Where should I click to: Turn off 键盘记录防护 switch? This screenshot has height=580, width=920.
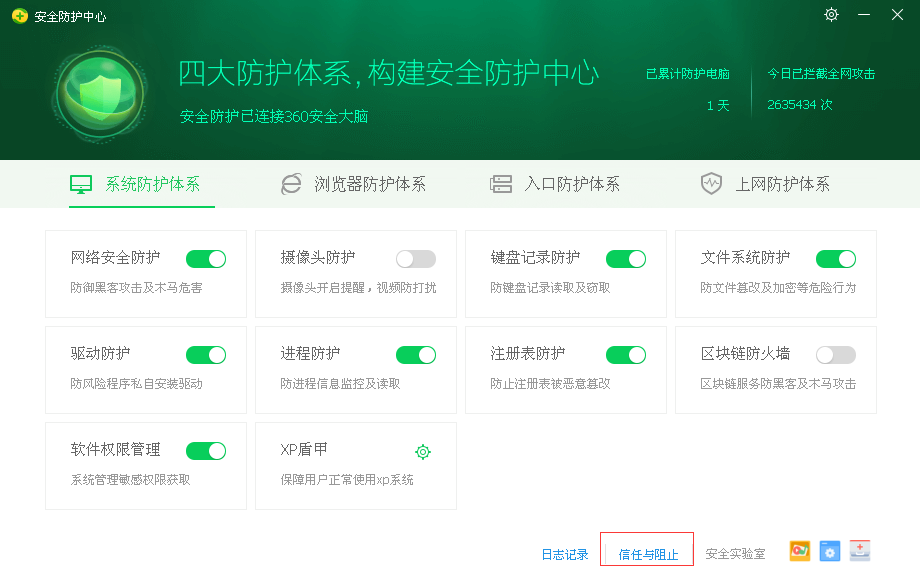[x=626, y=259]
